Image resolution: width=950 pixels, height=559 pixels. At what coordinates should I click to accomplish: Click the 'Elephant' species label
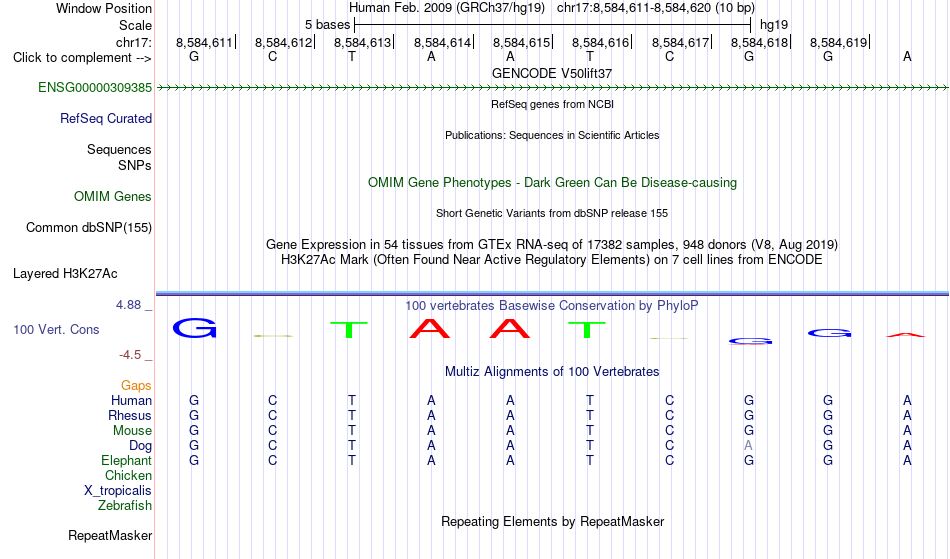pyautogui.click(x=127, y=461)
